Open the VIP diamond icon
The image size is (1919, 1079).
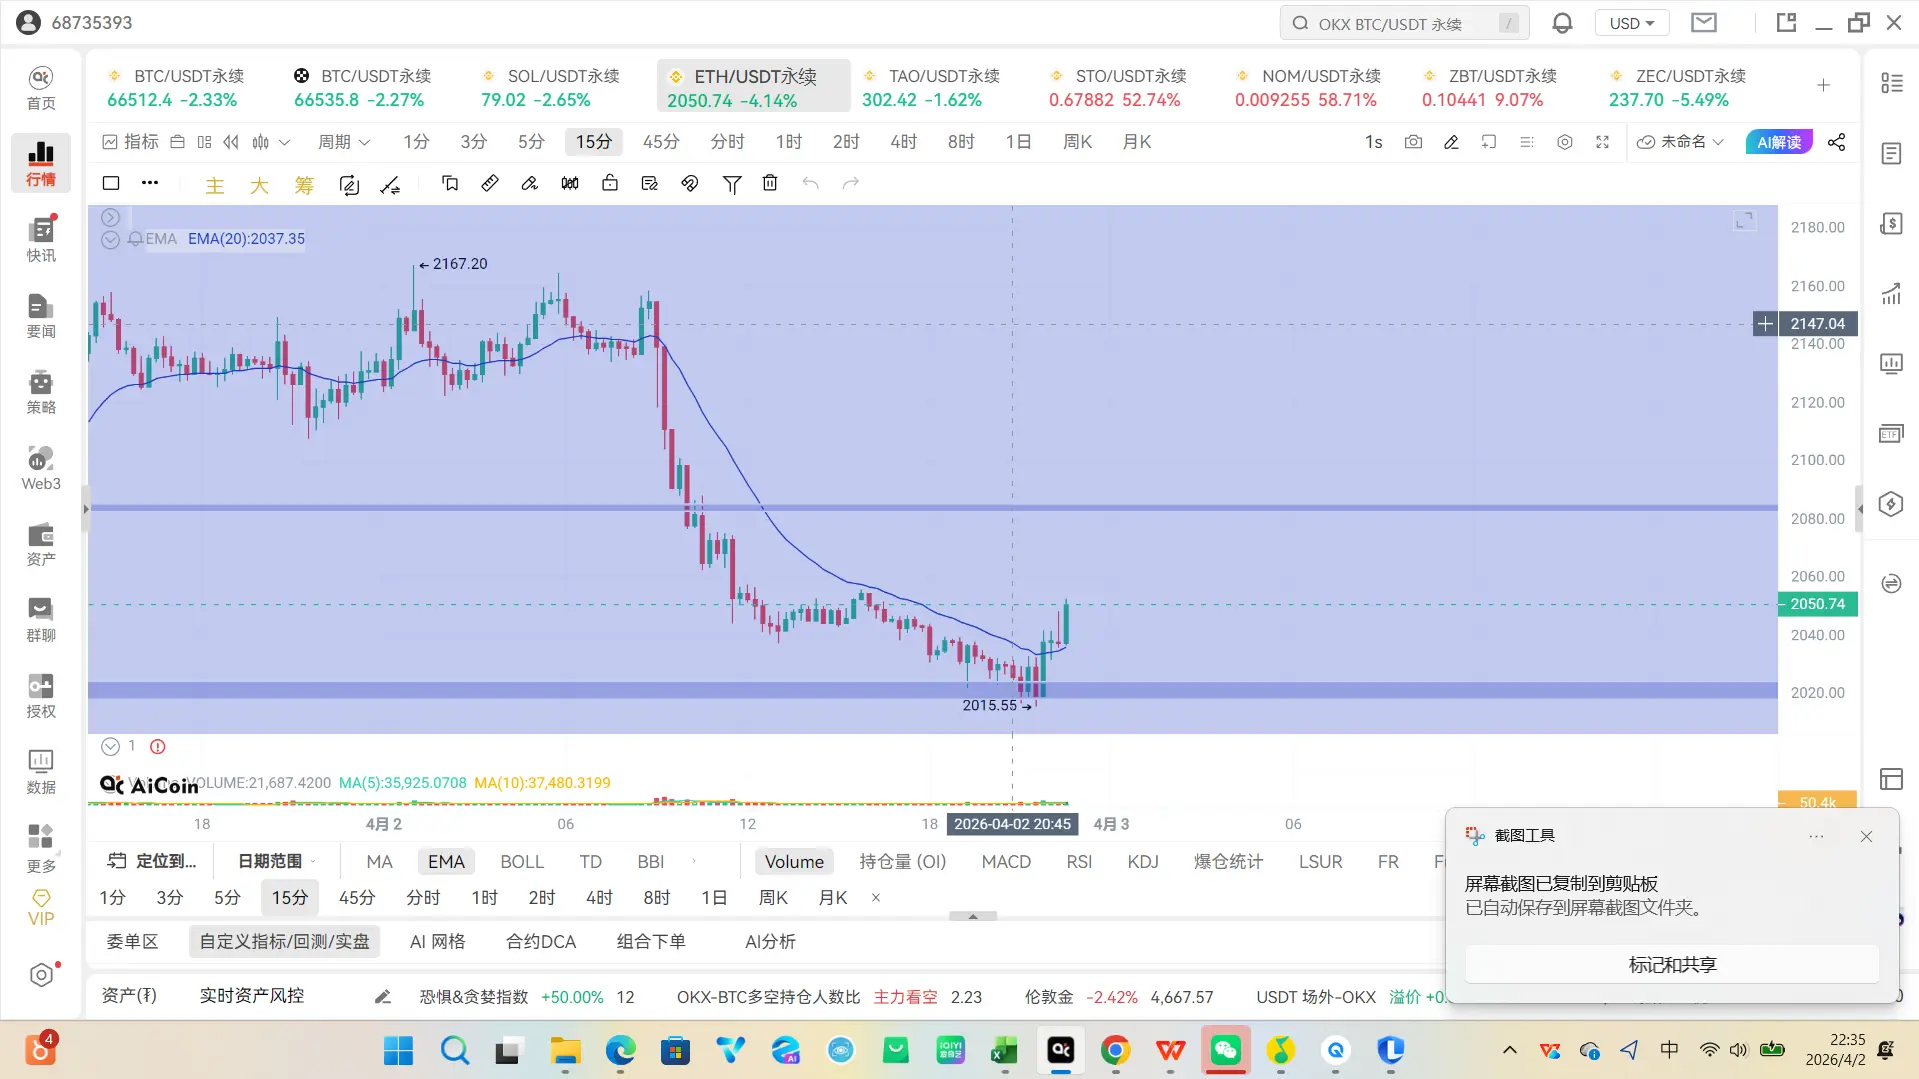41,908
